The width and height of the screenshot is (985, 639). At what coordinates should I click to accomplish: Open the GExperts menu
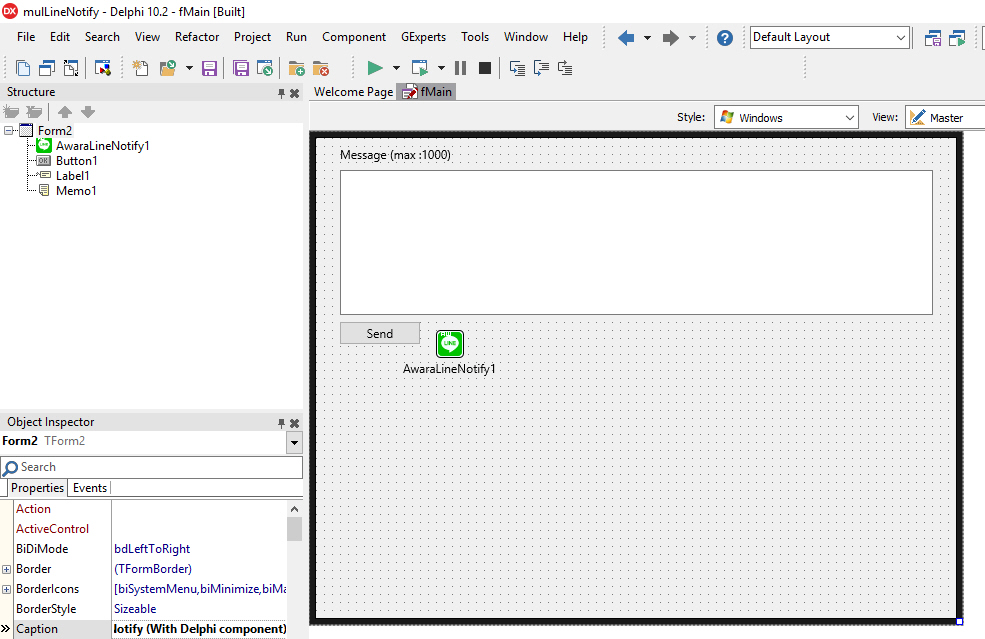click(423, 37)
